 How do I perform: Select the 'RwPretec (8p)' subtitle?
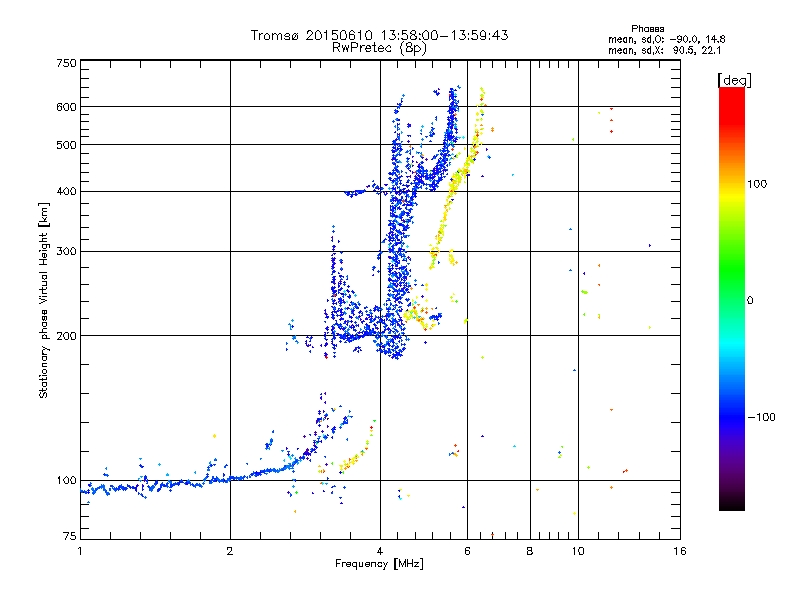click(x=379, y=48)
